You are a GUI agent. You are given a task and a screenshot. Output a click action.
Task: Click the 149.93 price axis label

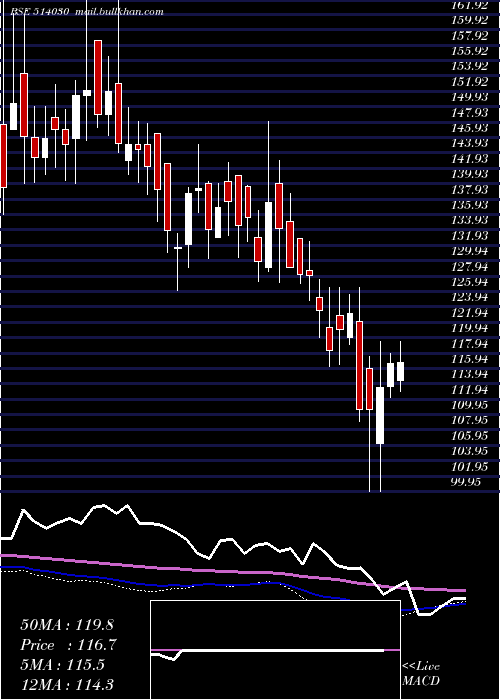(469, 97)
